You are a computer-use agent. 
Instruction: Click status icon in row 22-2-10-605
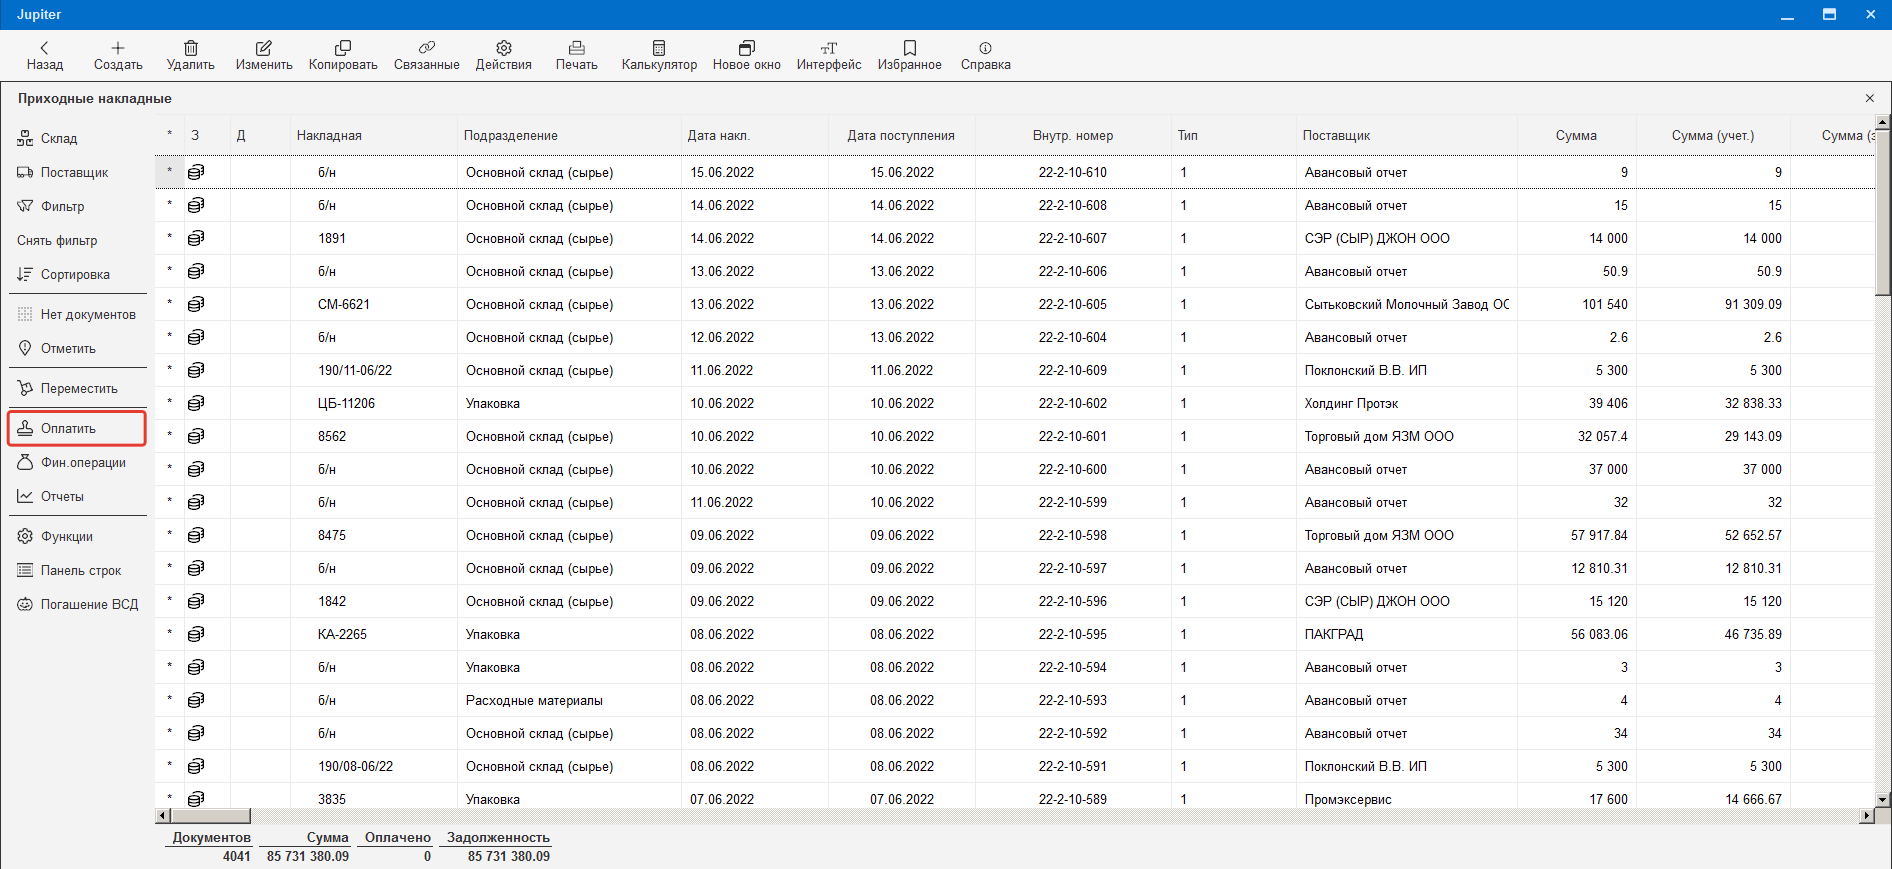coord(196,304)
